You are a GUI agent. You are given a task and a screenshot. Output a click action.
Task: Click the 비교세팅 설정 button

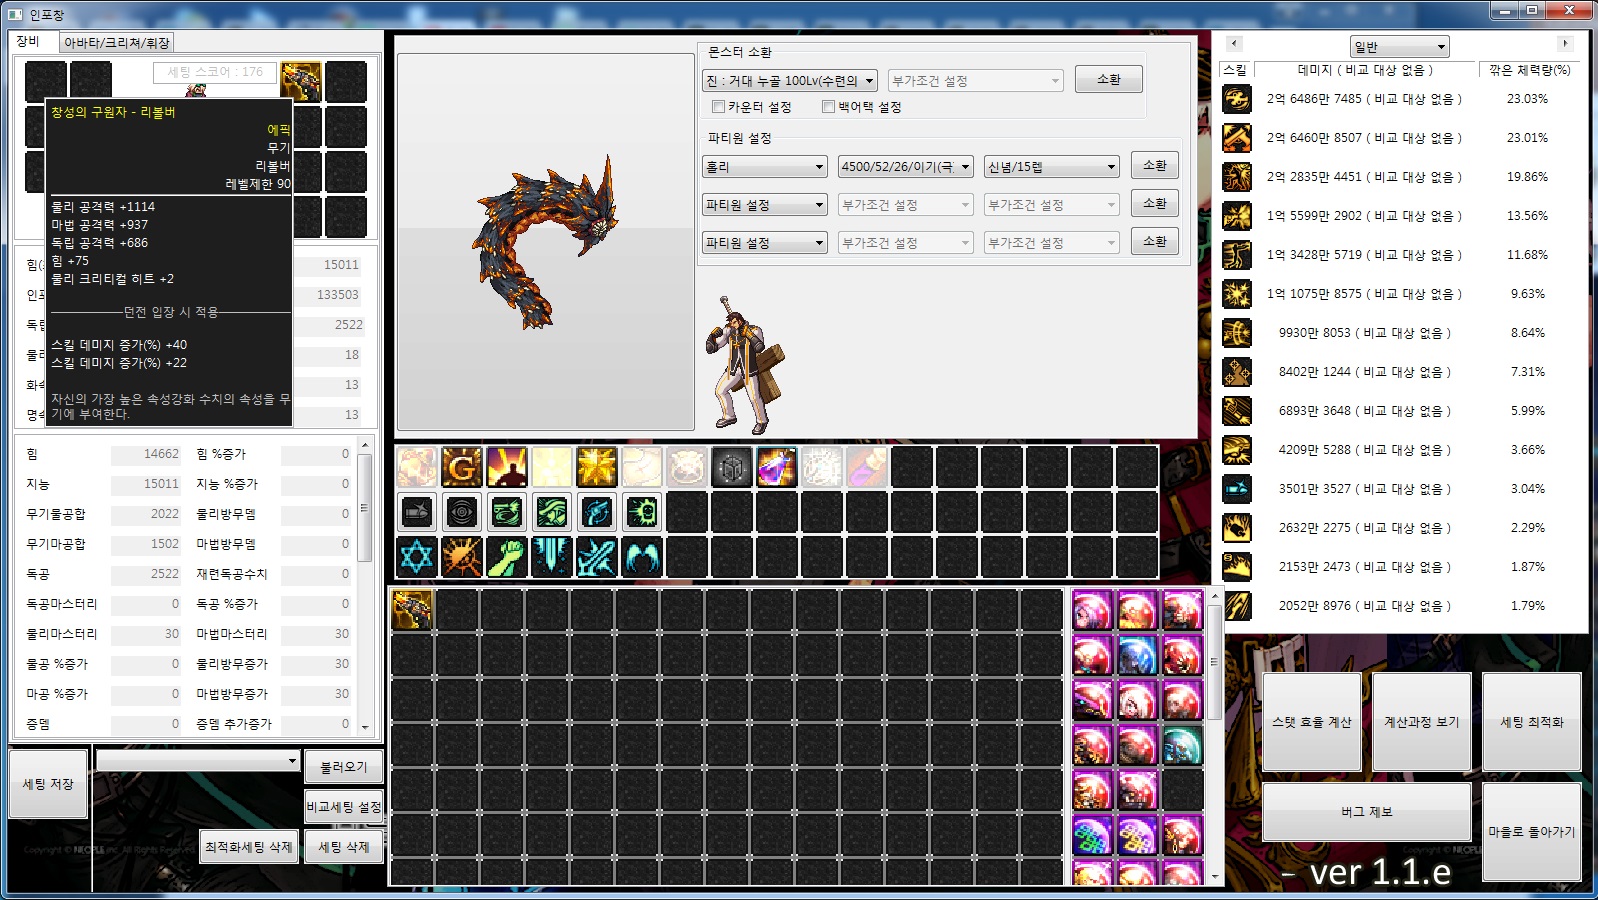(344, 807)
